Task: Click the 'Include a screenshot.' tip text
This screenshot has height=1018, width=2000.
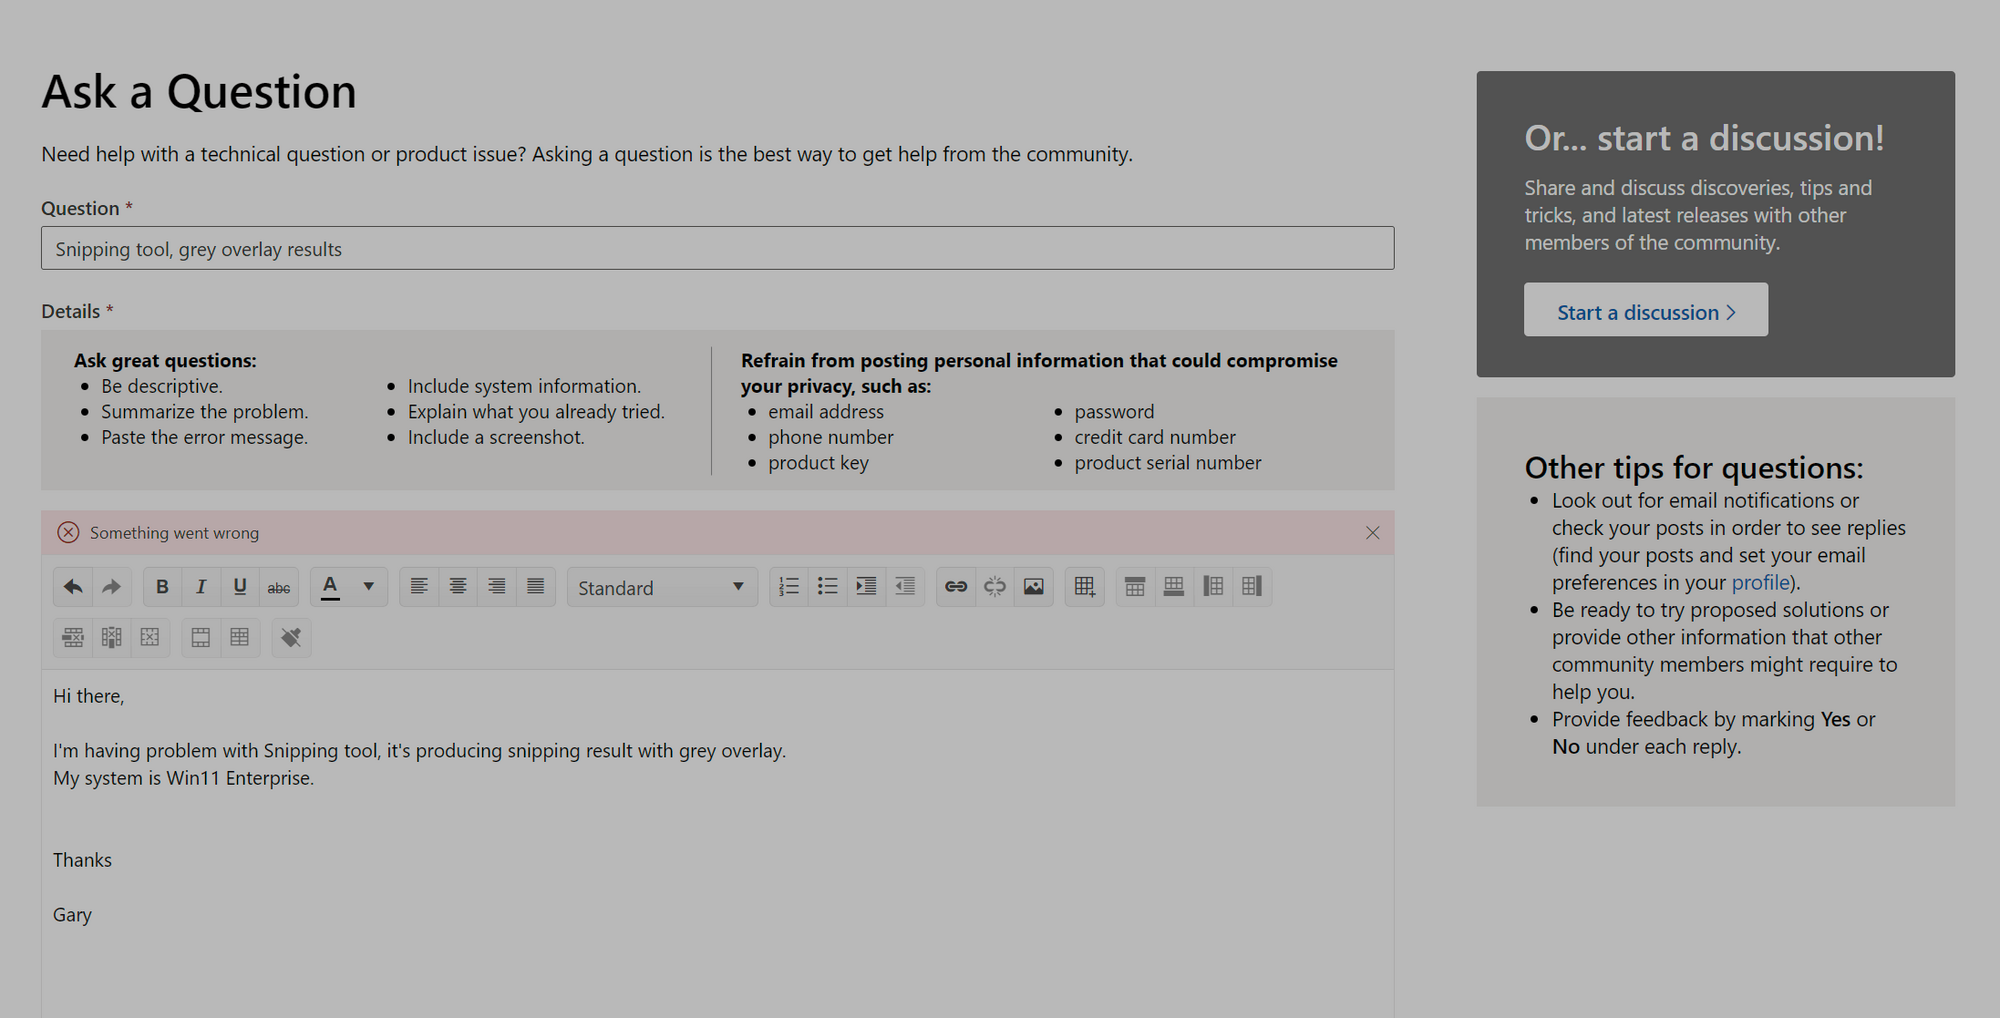Action: tap(496, 438)
